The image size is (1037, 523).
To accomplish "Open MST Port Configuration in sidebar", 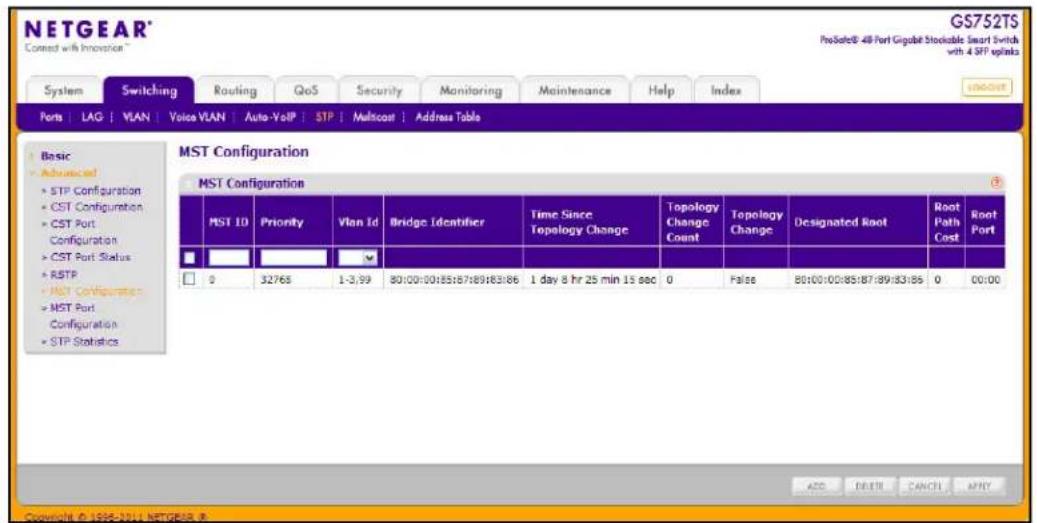I will coord(83,316).
